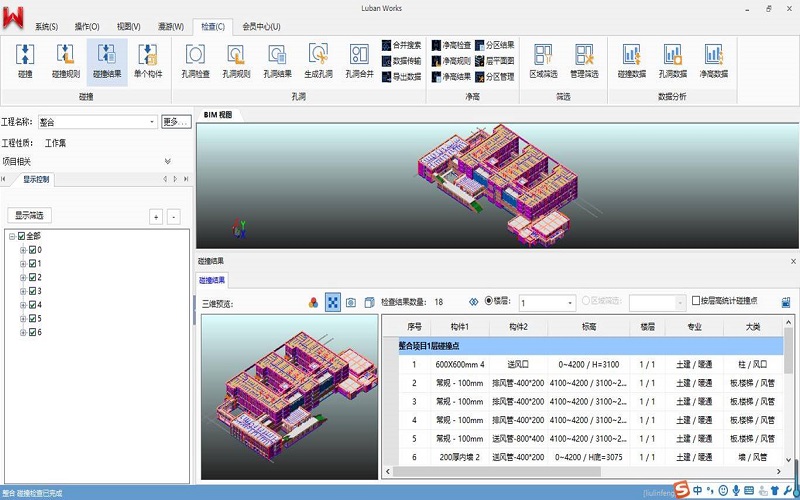Select the 显示控制 panel tab
The image size is (800, 500).
point(36,179)
